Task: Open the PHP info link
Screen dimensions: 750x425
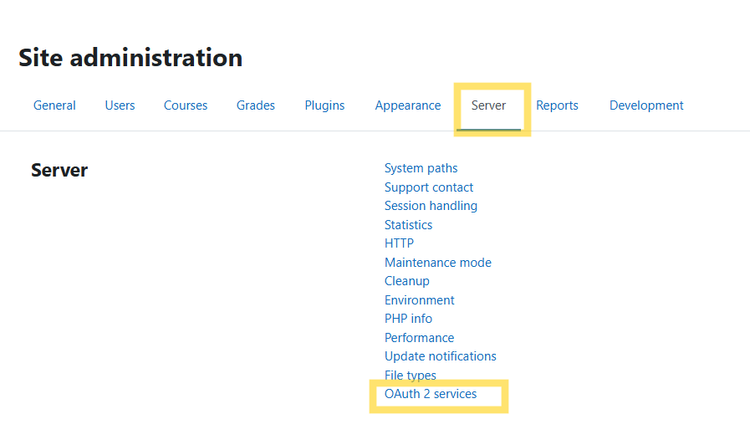Action: point(408,319)
